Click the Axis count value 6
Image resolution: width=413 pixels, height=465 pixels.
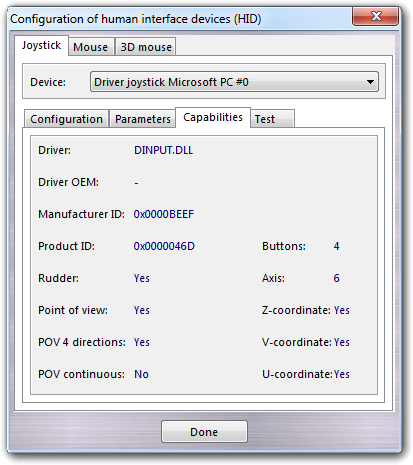(336, 278)
